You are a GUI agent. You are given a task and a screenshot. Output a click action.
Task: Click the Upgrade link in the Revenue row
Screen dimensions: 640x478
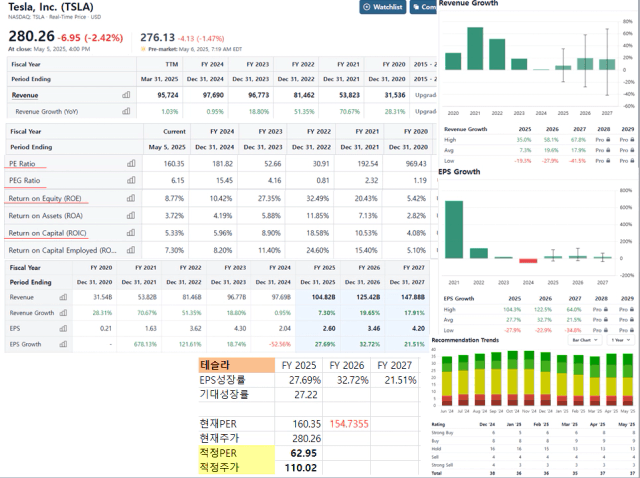coord(426,95)
